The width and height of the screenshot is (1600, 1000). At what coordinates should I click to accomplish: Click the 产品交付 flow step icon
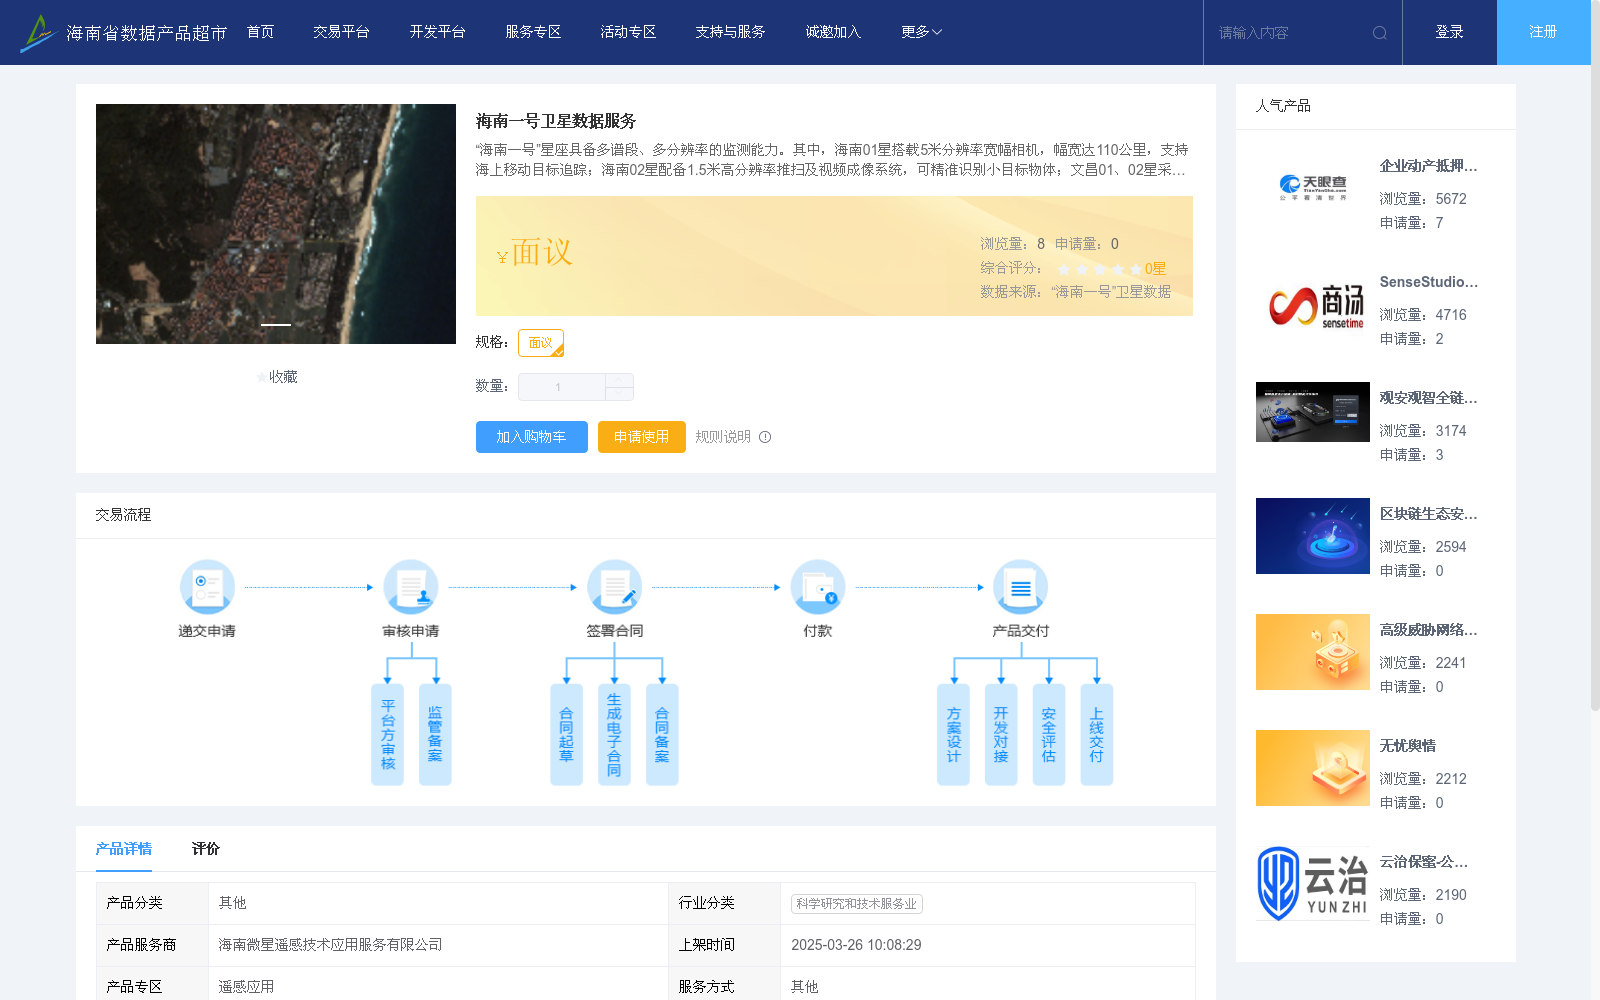pos(1021,587)
